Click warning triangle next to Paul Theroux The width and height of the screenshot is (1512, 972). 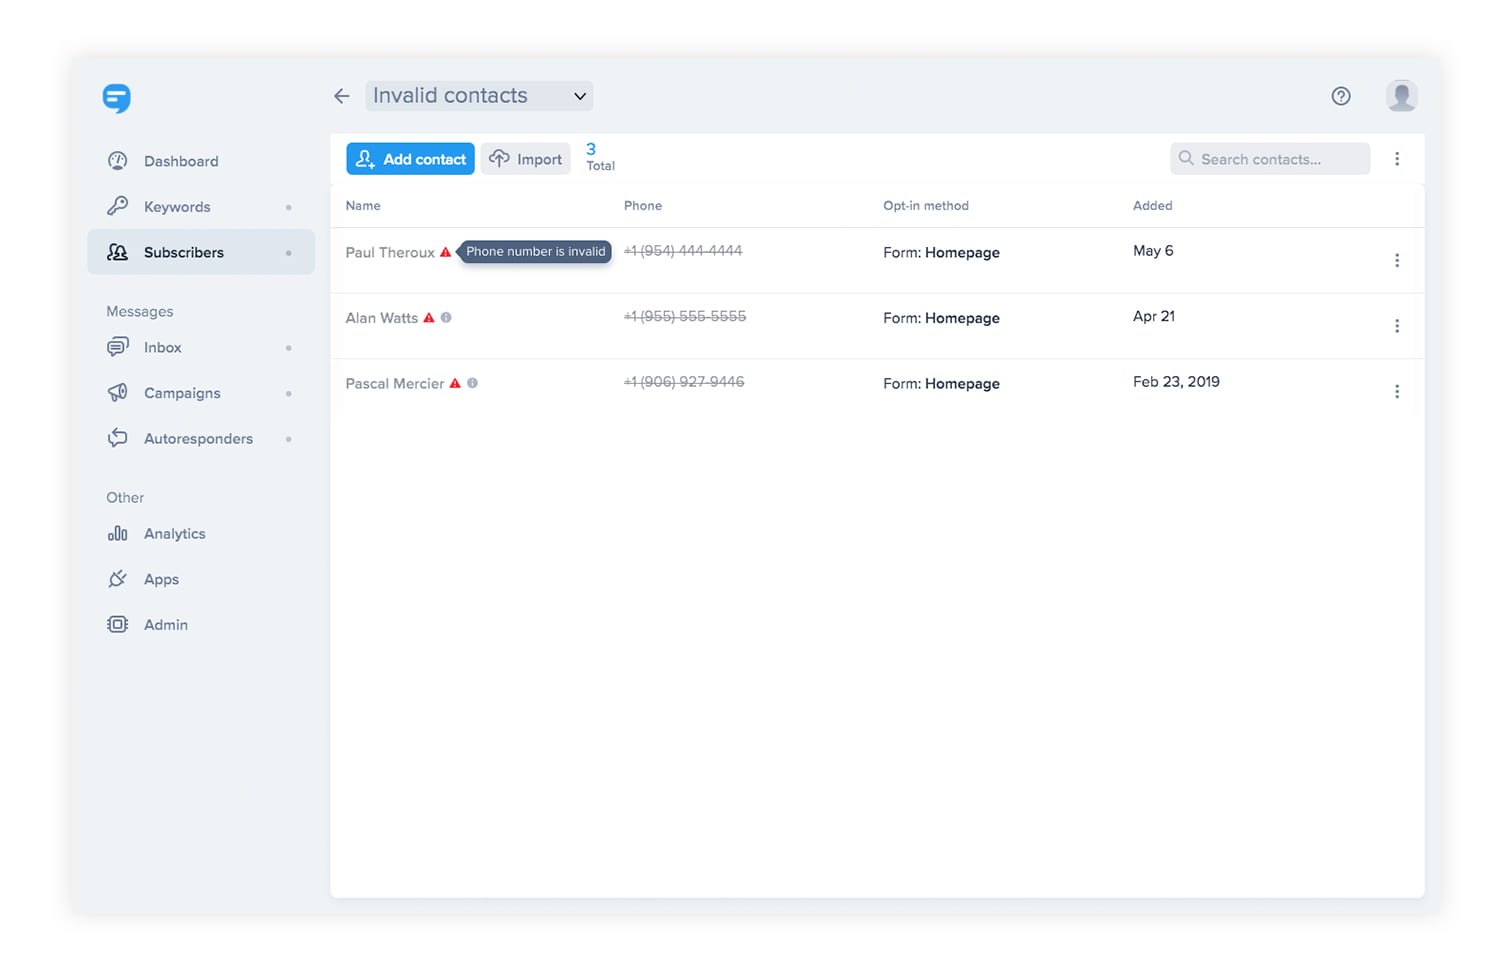(445, 252)
